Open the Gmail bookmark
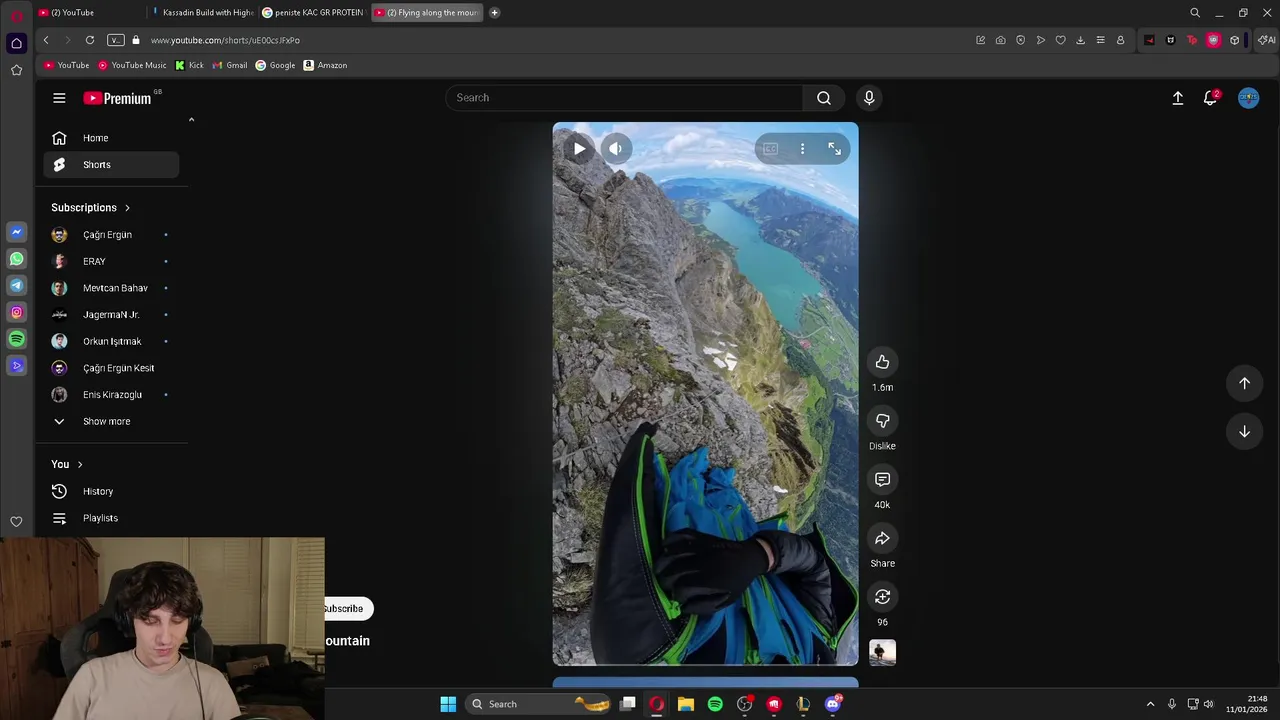 (x=230, y=65)
